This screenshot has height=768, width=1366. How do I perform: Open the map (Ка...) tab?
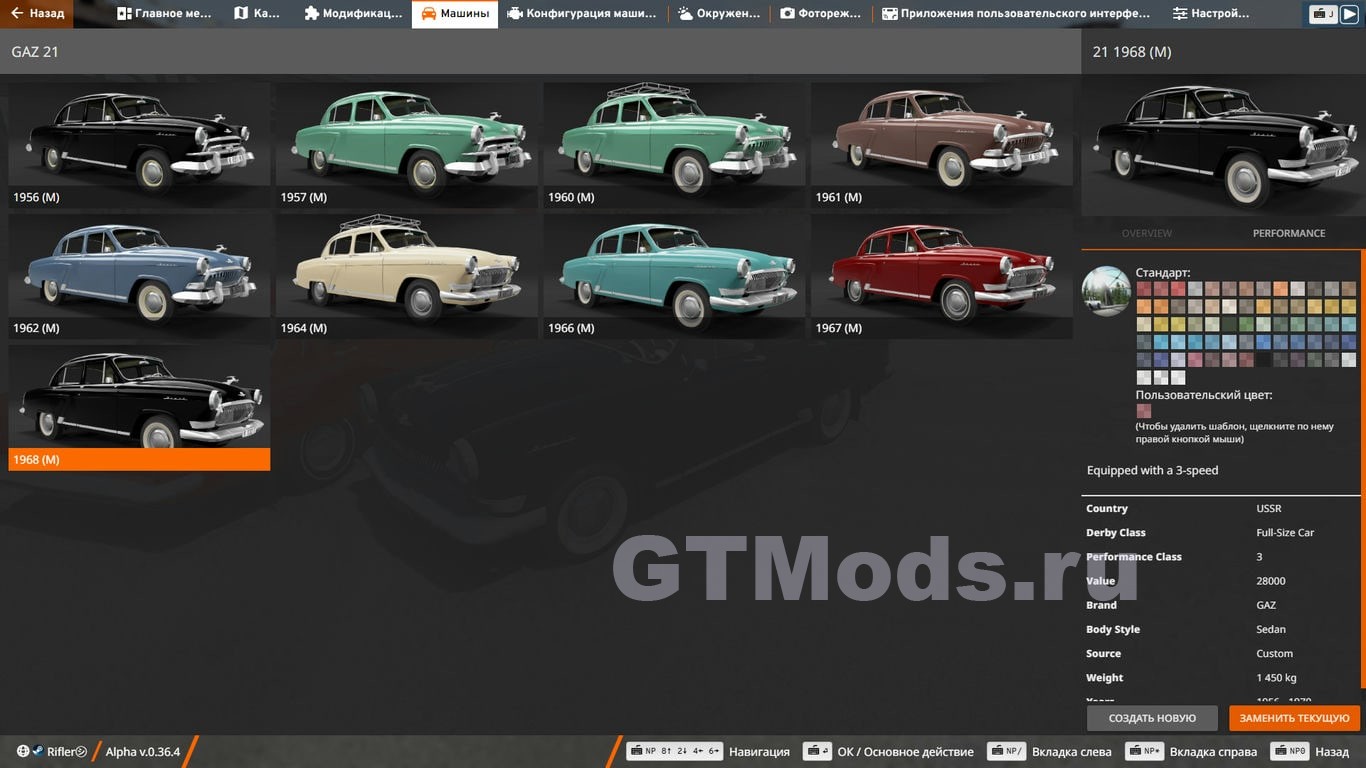(258, 14)
